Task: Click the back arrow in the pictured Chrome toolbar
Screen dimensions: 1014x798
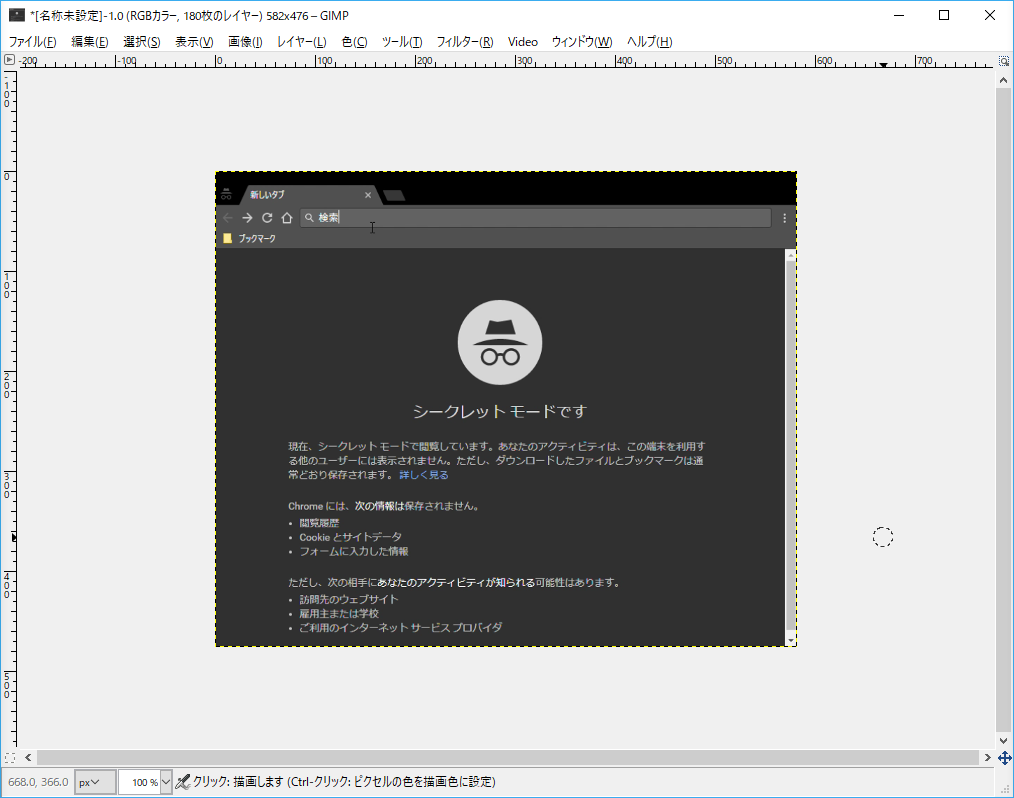Action: (x=228, y=218)
